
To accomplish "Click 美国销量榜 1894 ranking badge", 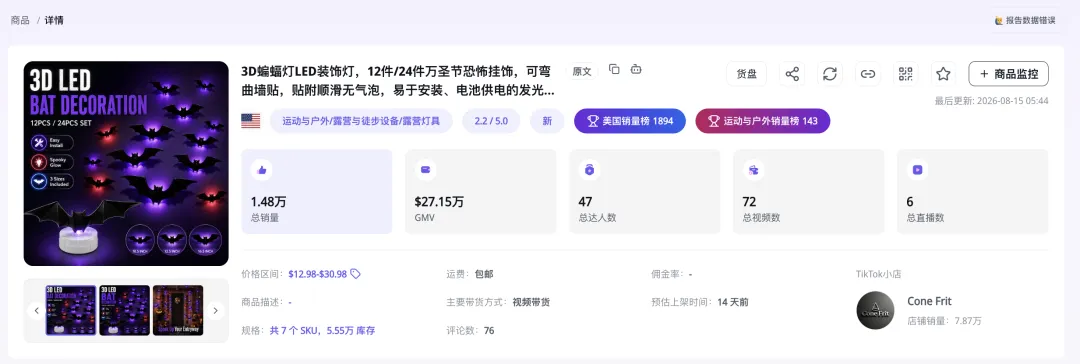I will point(630,121).
